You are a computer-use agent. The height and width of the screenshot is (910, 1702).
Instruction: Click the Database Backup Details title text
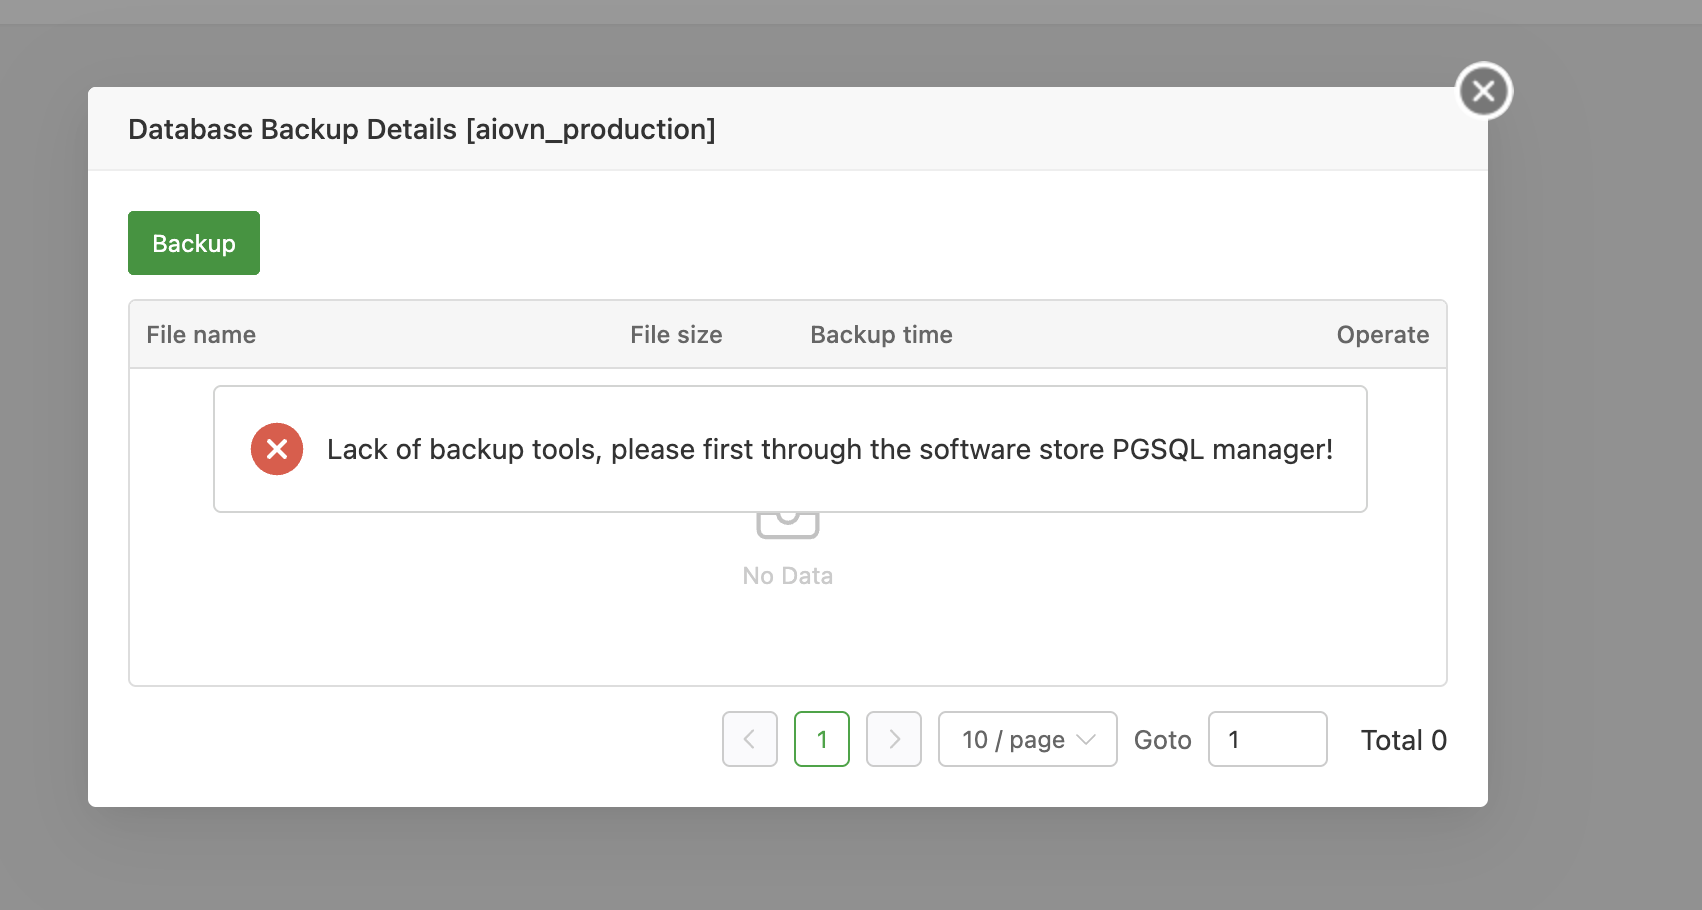pos(422,129)
